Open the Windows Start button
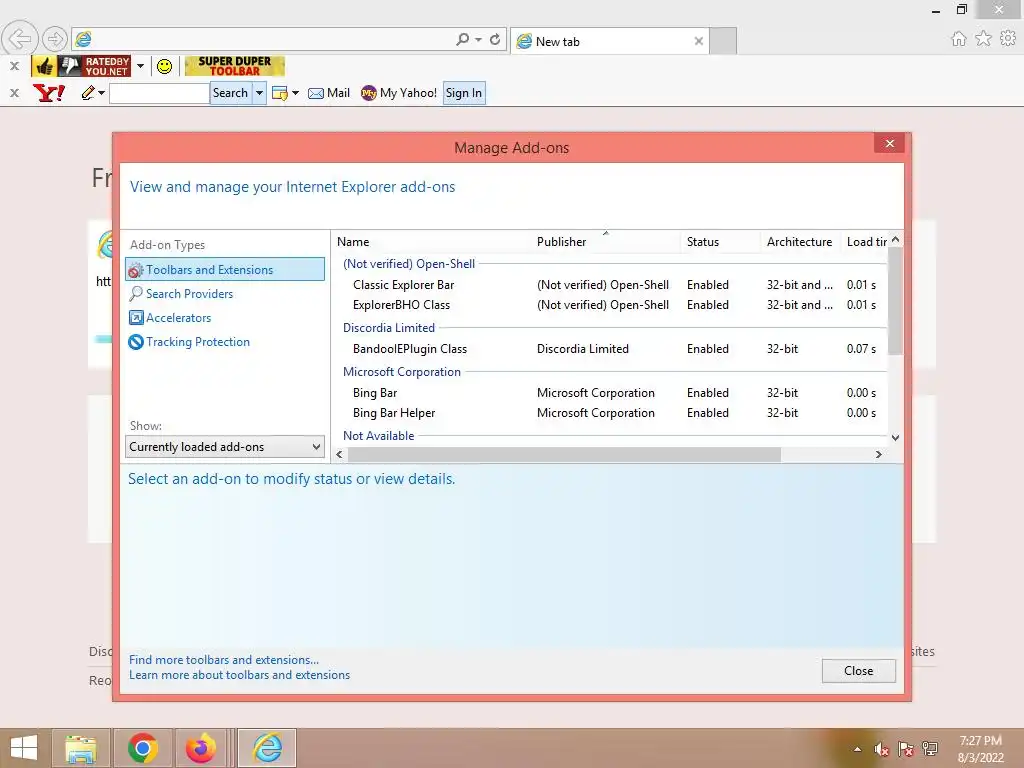Image resolution: width=1024 pixels, height=768 pixels. pyautogui.click(x=24, y=748)
